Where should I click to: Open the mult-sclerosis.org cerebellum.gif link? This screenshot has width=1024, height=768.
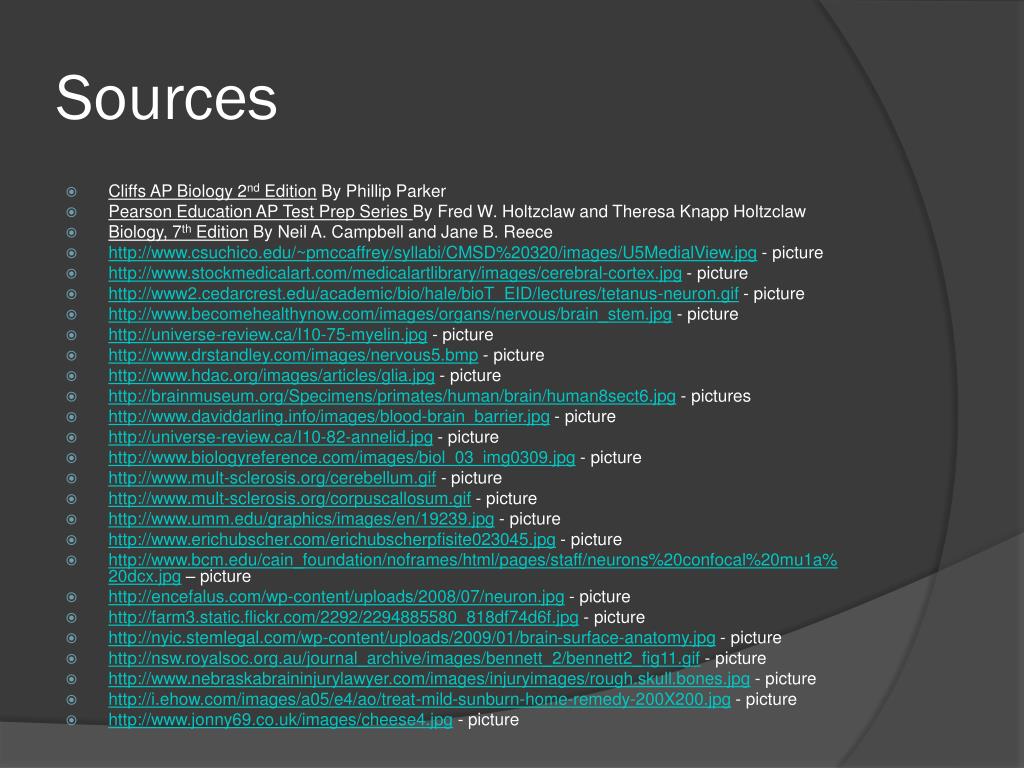(272, 478)
